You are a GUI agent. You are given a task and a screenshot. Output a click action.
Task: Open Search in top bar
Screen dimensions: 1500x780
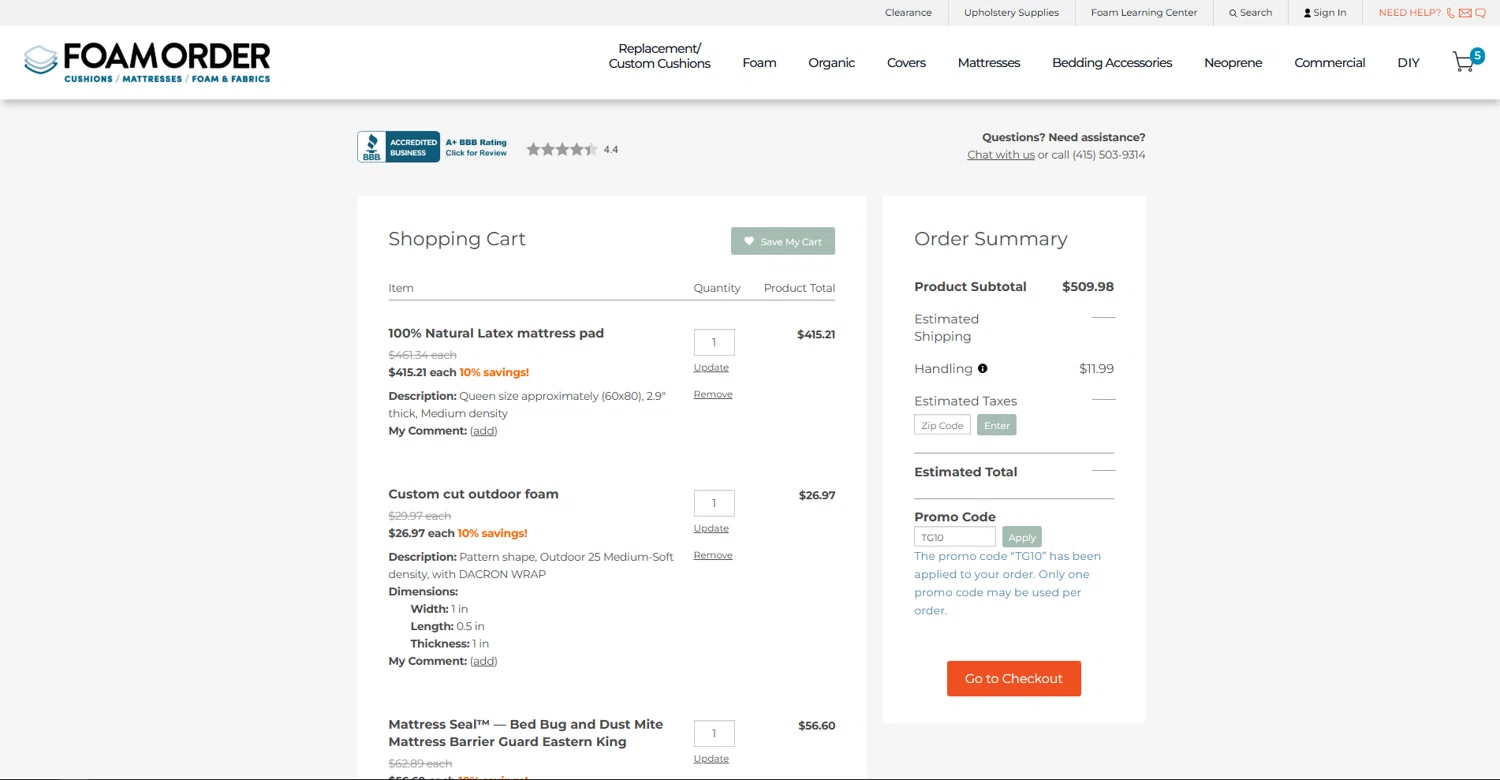pyautogui.click(x=1251, y=13)
